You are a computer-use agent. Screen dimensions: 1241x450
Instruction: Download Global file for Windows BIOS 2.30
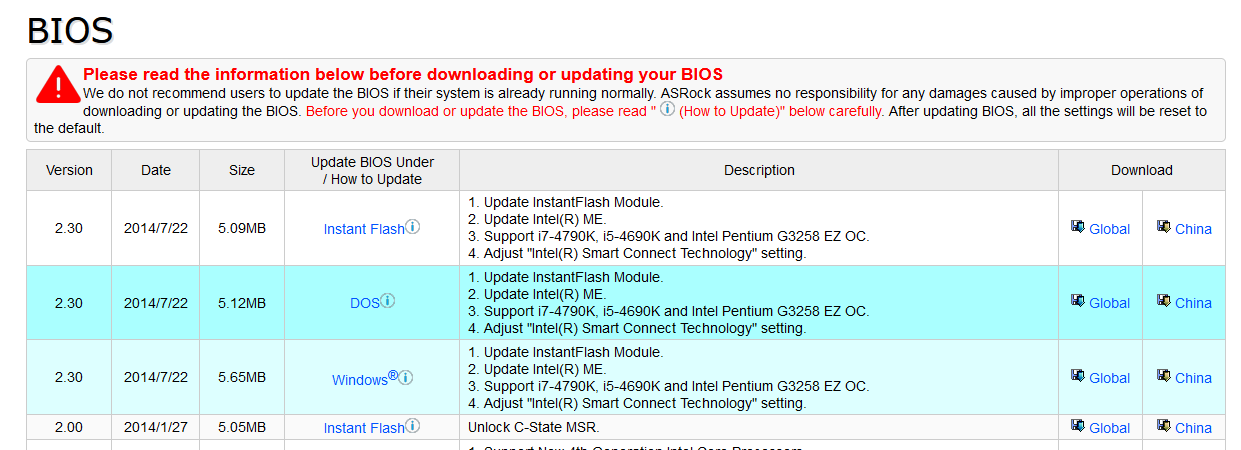pyautogui.click(x=1109, y=378)
